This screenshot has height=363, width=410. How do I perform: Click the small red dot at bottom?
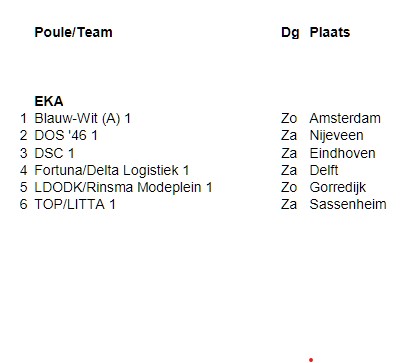pos(311,360)
